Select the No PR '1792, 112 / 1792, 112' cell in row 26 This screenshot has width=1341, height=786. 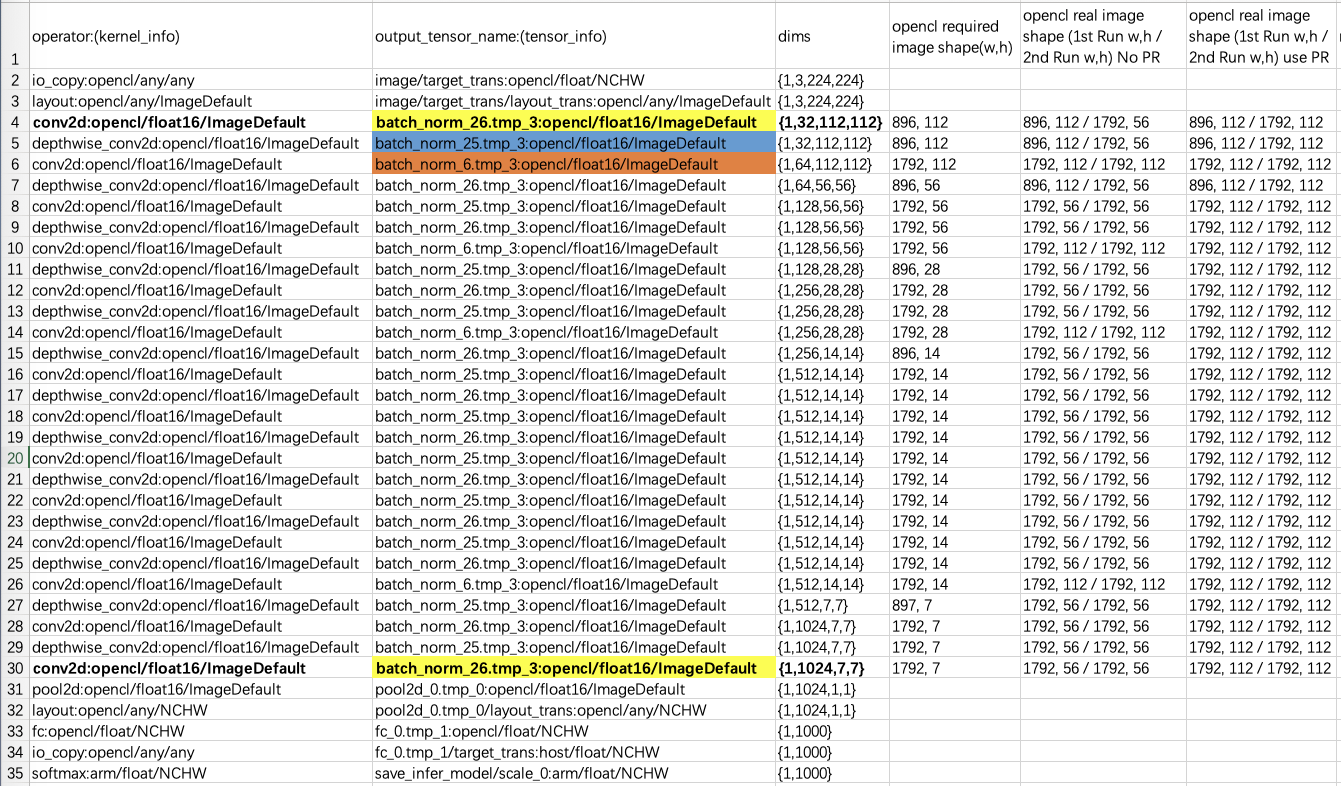[x=1103, y=584]
